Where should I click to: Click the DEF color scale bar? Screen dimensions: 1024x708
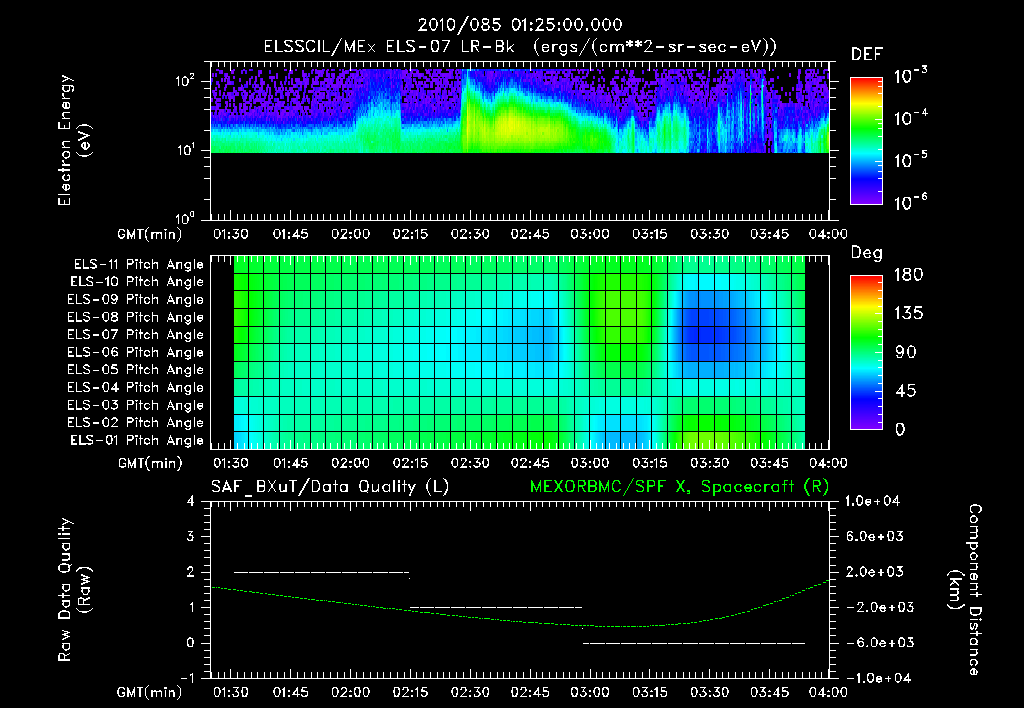(x=867, y=141)
